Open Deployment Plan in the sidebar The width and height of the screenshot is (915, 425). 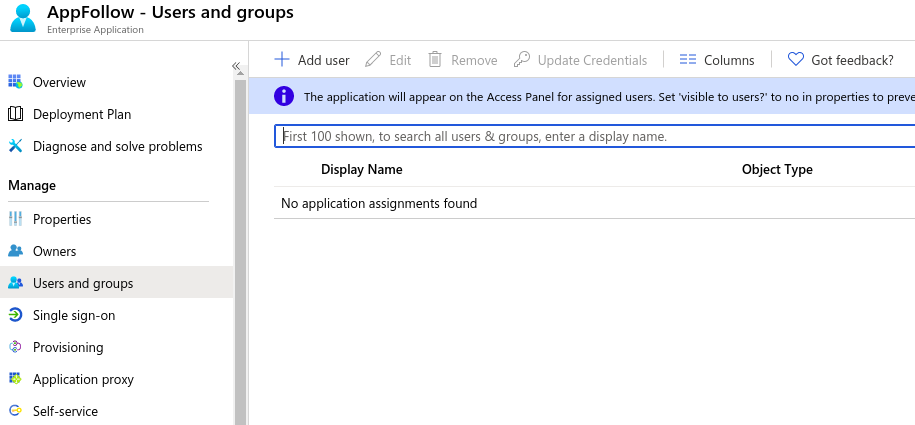click(x=82, y=114)
